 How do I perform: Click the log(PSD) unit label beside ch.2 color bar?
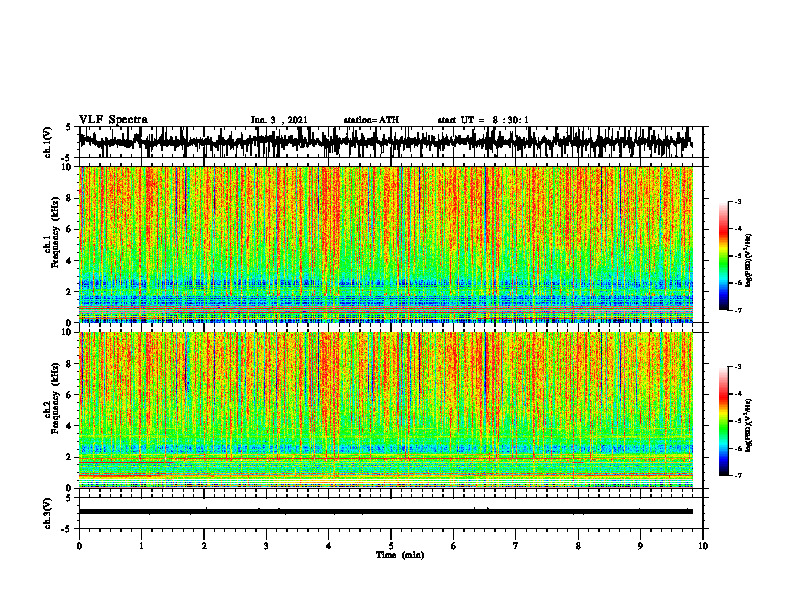pyautogui.click(x=748, y=425)
